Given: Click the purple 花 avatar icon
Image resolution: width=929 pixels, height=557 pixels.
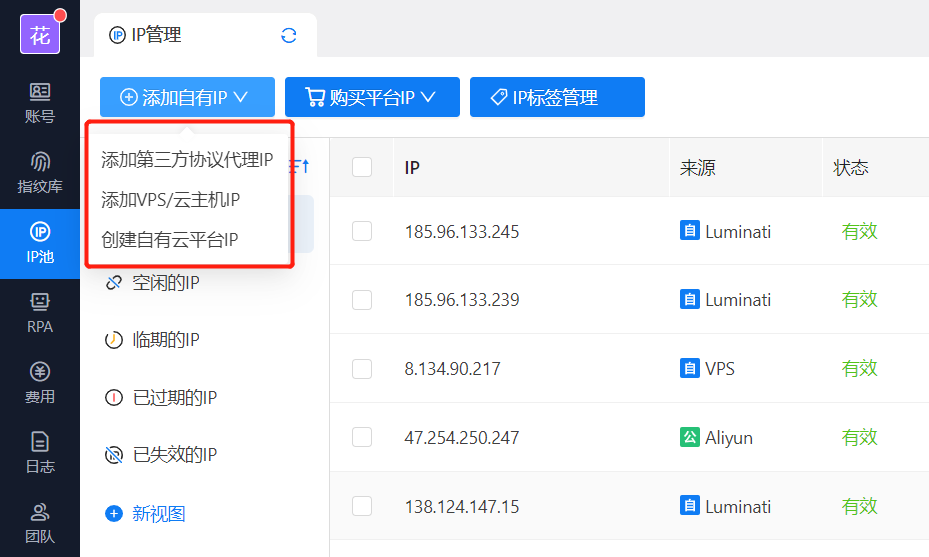Looking at the screenshot, I should point(40,35).
